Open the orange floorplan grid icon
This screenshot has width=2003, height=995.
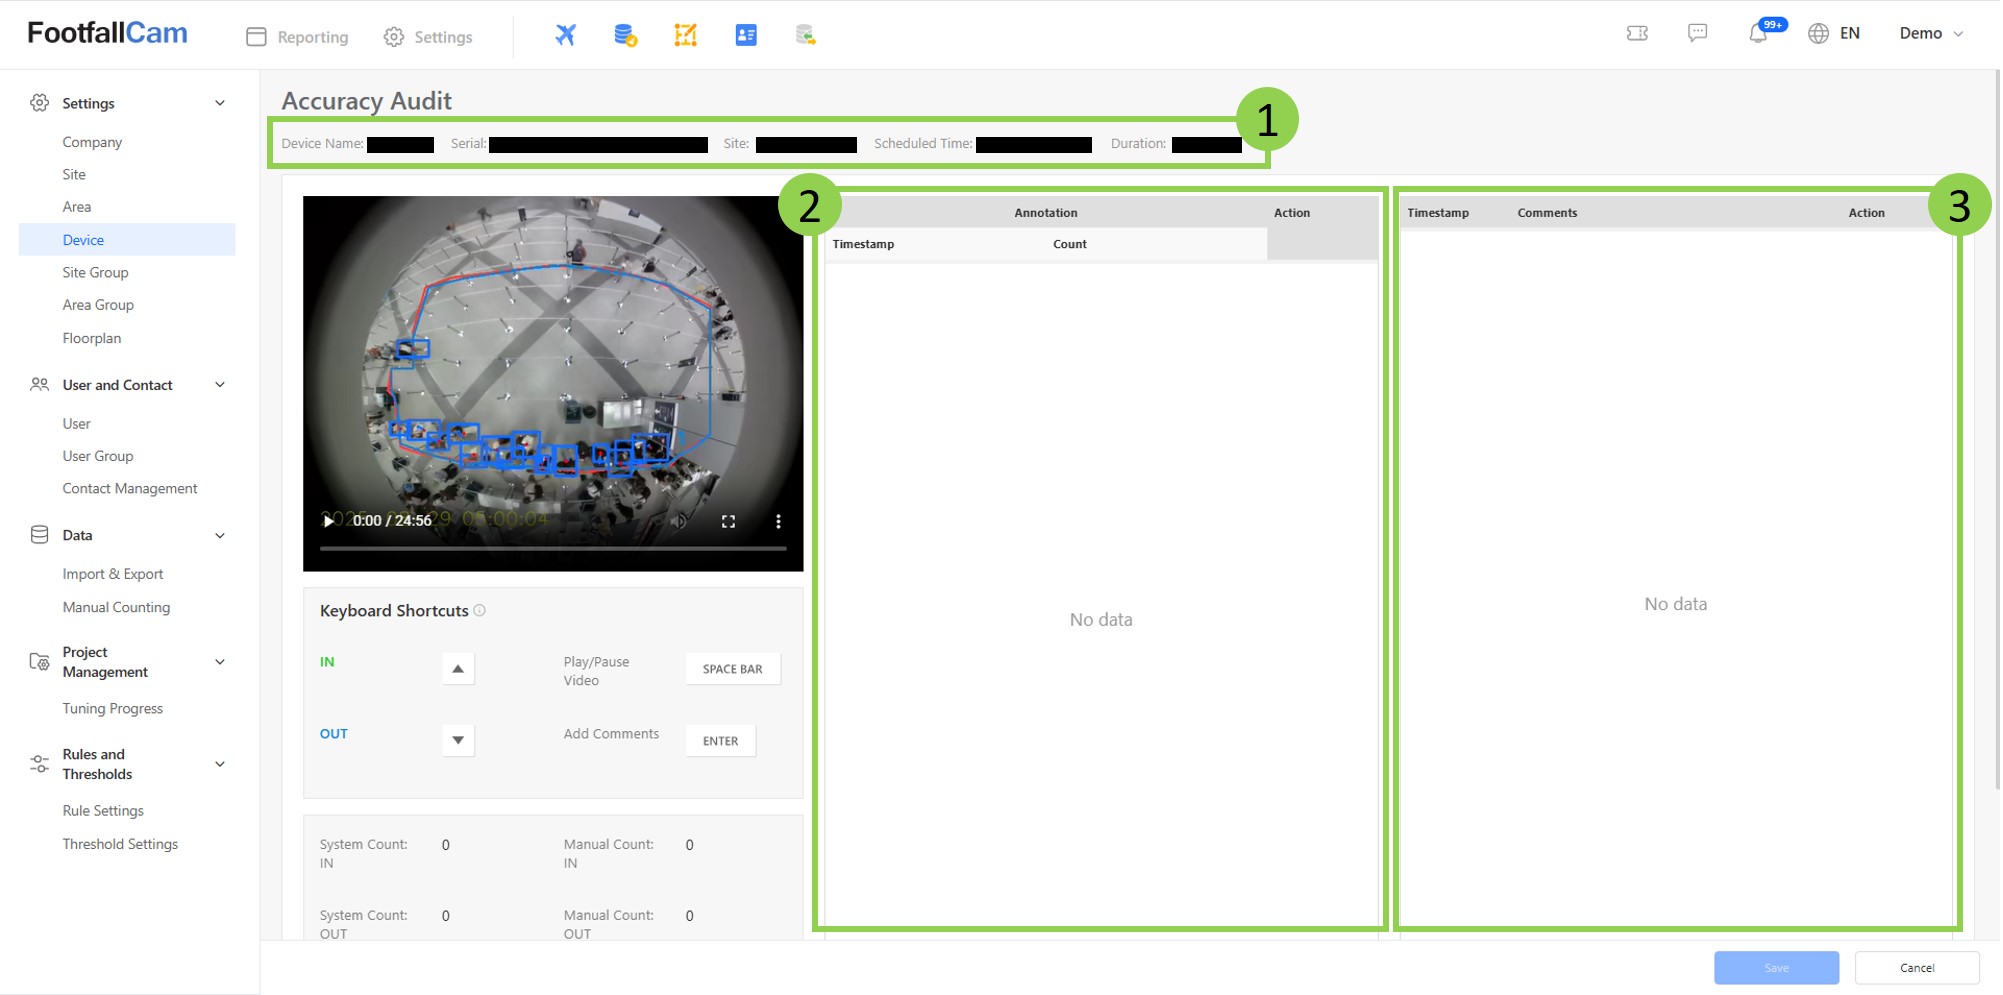pyautogui.click(x=685, y=35)
